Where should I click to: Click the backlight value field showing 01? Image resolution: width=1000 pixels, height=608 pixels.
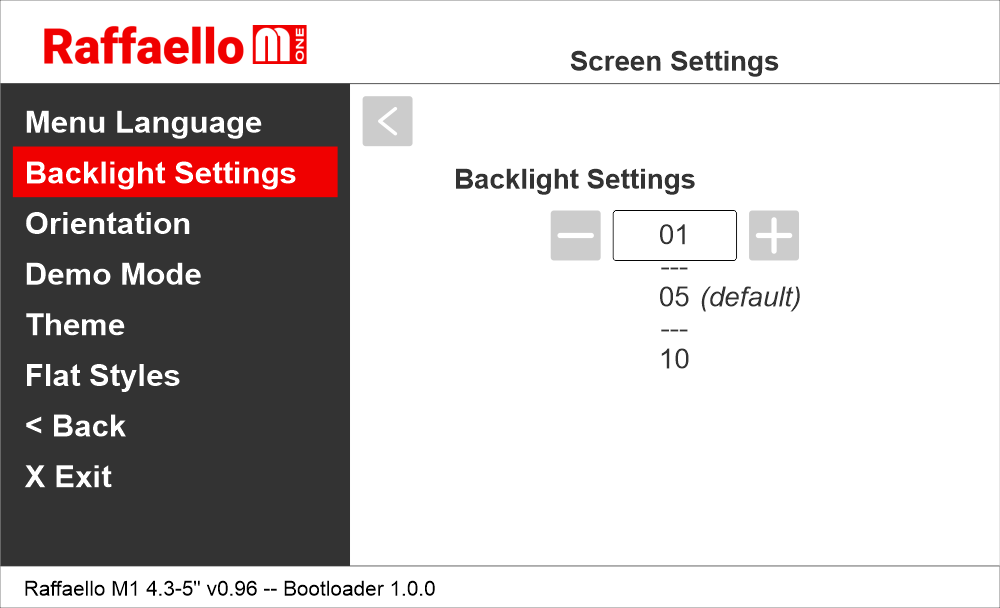[x=674, y=236]
